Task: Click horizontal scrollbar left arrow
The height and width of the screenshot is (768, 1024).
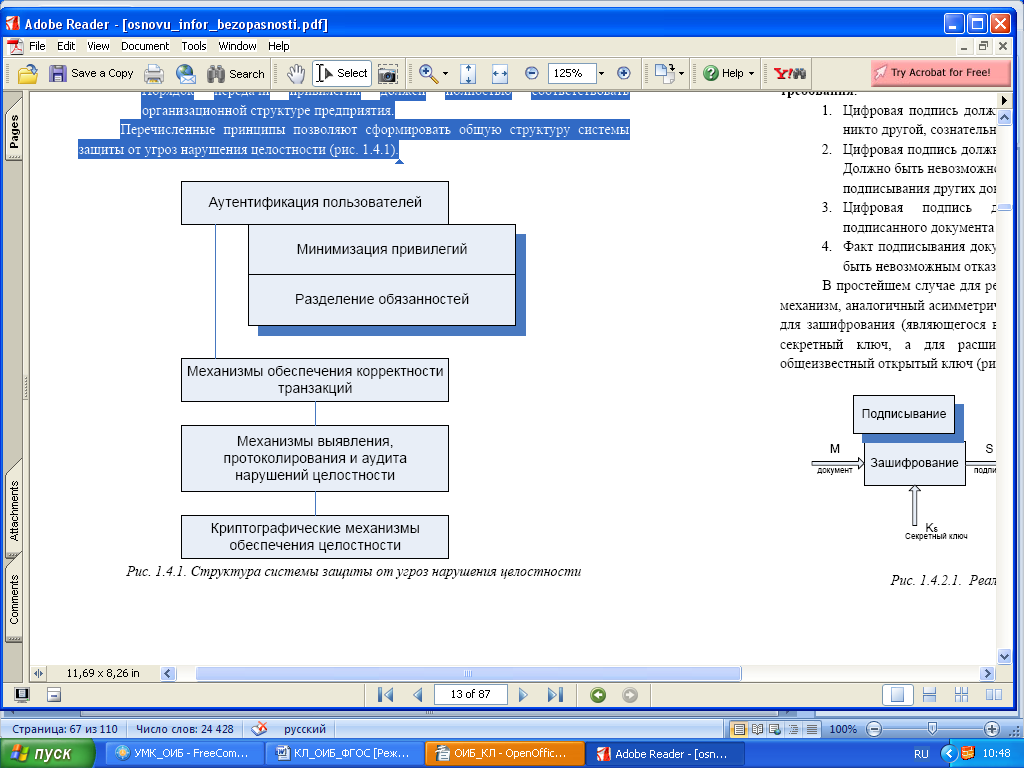Action: tap(168, 673)
